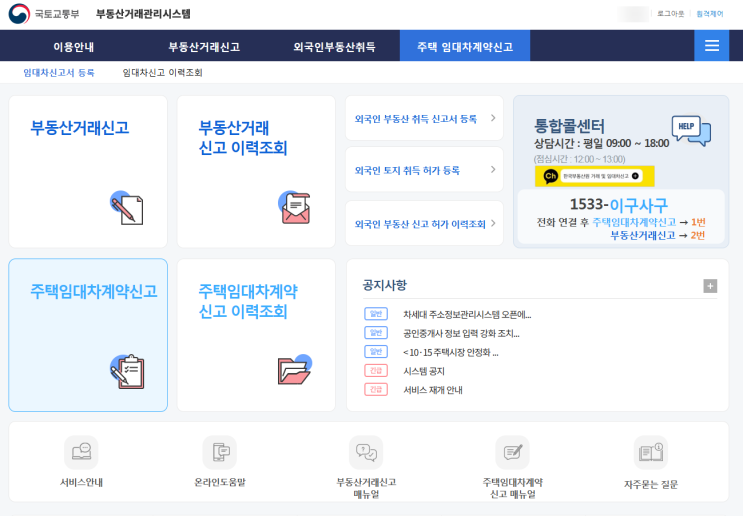Click the 원격제어 link
The image size is (743, 516).
click(710, 14)
